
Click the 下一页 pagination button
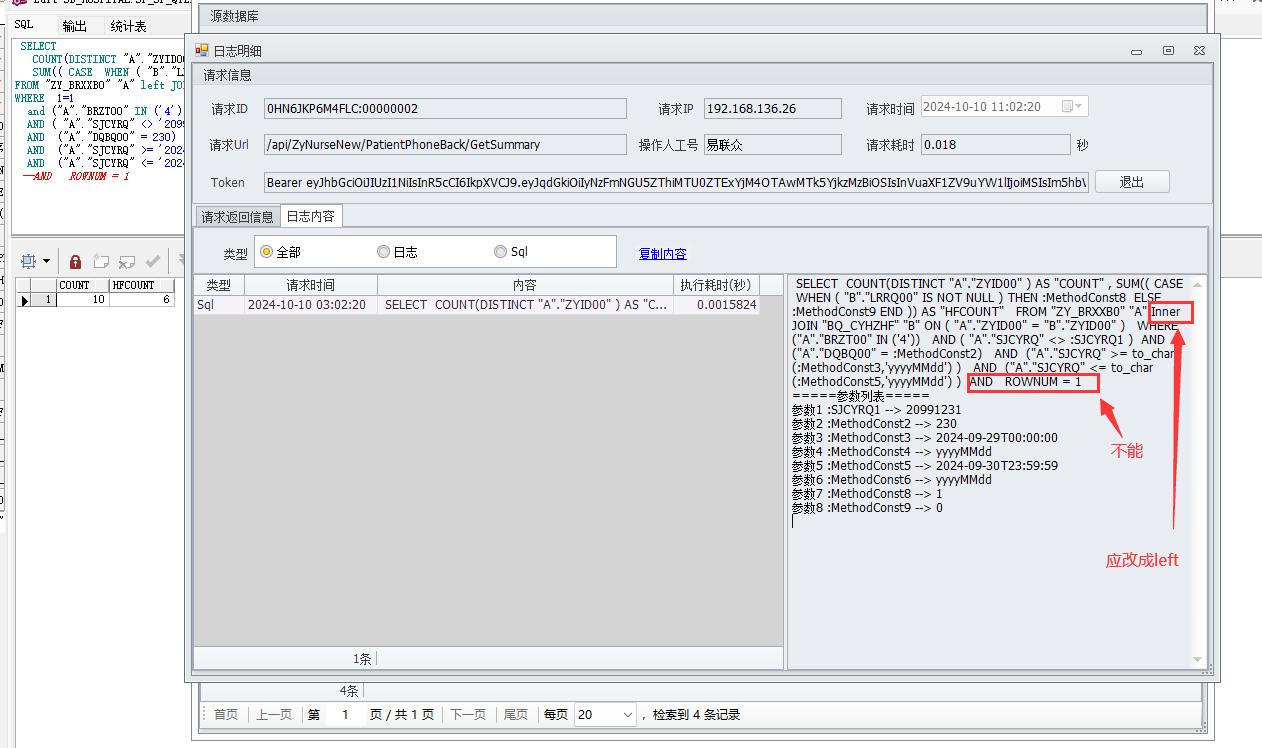tap(467, 715)
